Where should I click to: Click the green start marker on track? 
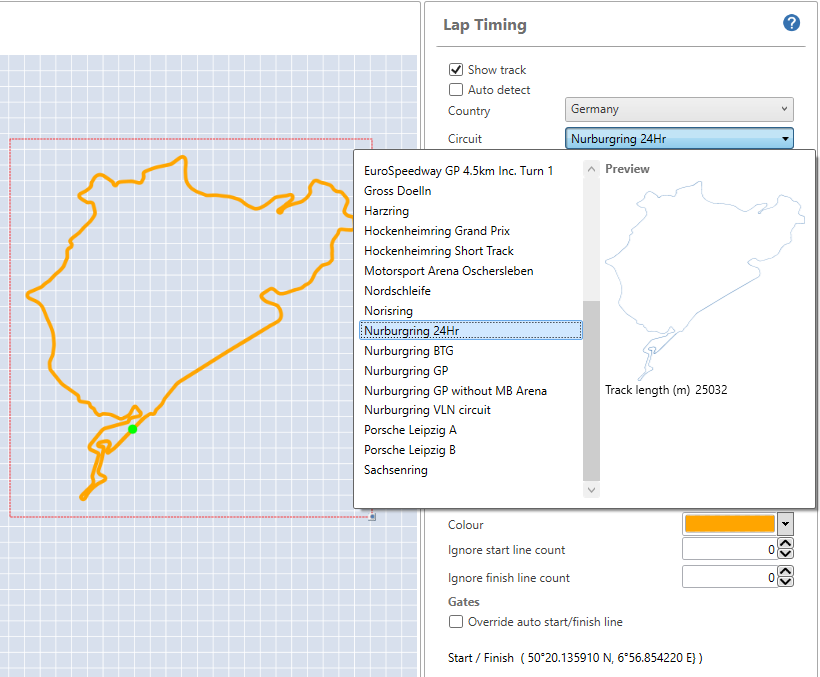click(132, 429)
